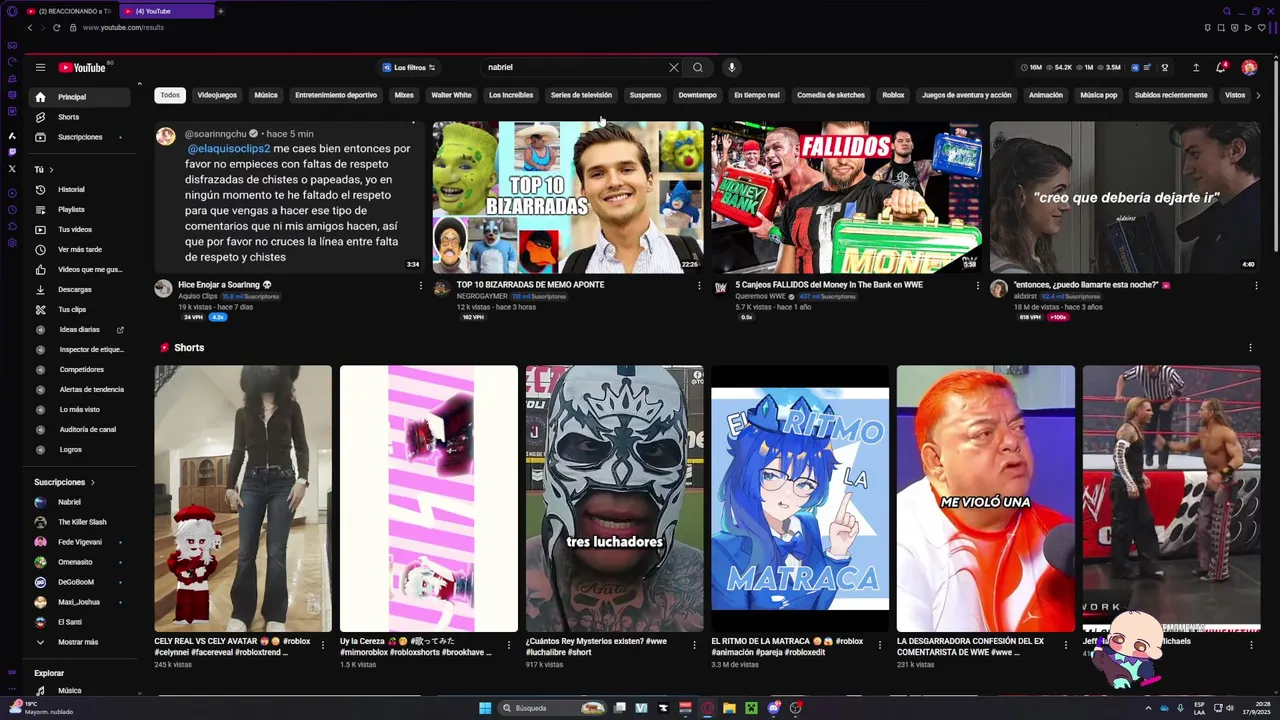
Task: Open options for TOP 10 BIZARRADAS video
Action: [x=699, y=285]
